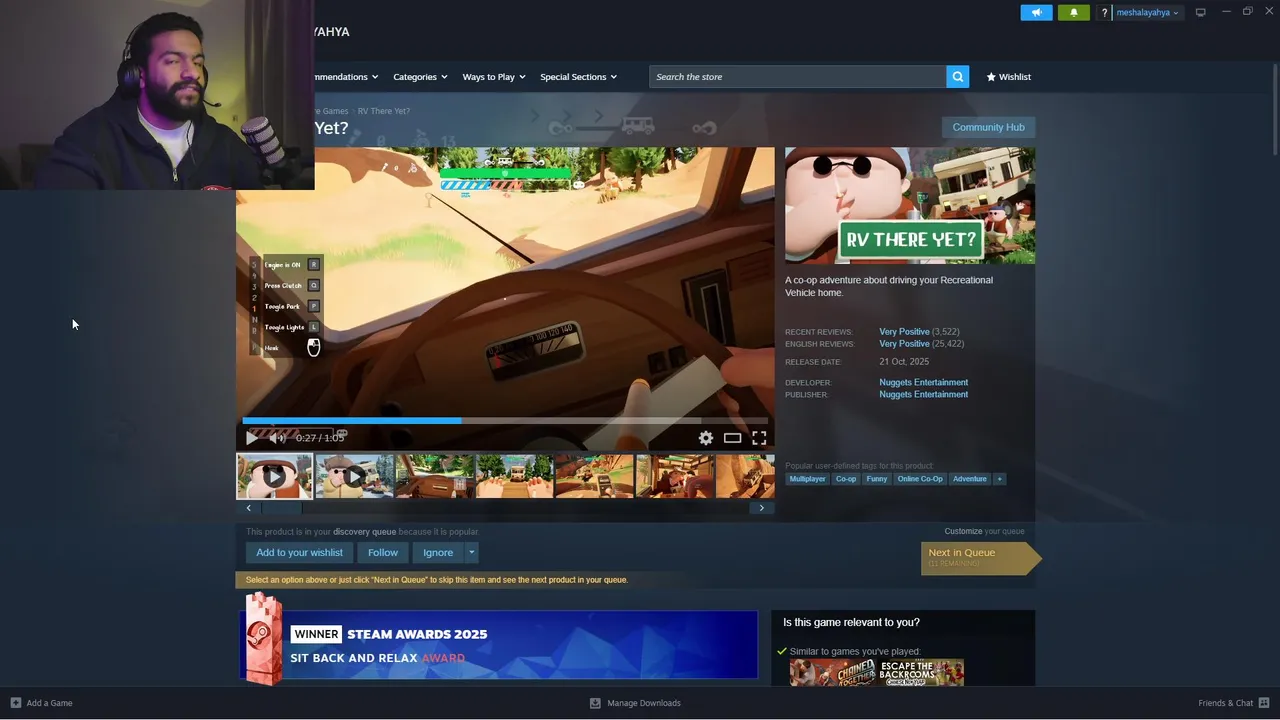Mute the trailer via the speaker icon
The width and height of the screenshot is (1280, 720).
coord(277,437)
